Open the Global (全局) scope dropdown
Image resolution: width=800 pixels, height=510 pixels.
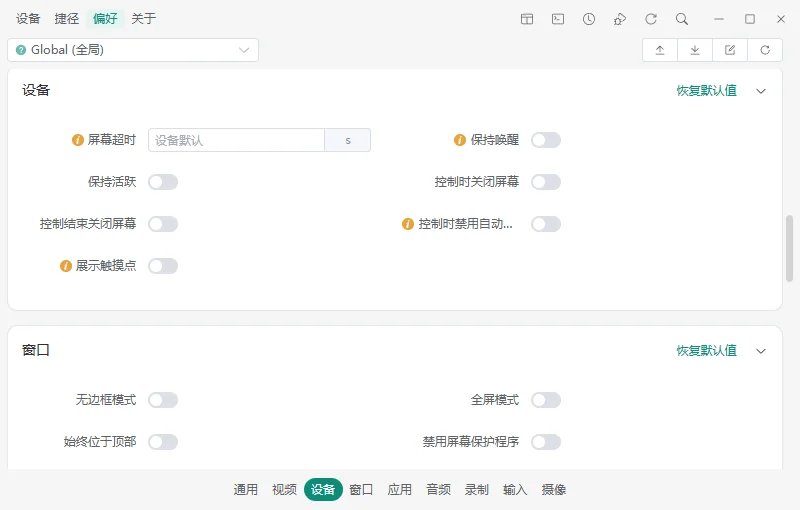click(133, 50)
